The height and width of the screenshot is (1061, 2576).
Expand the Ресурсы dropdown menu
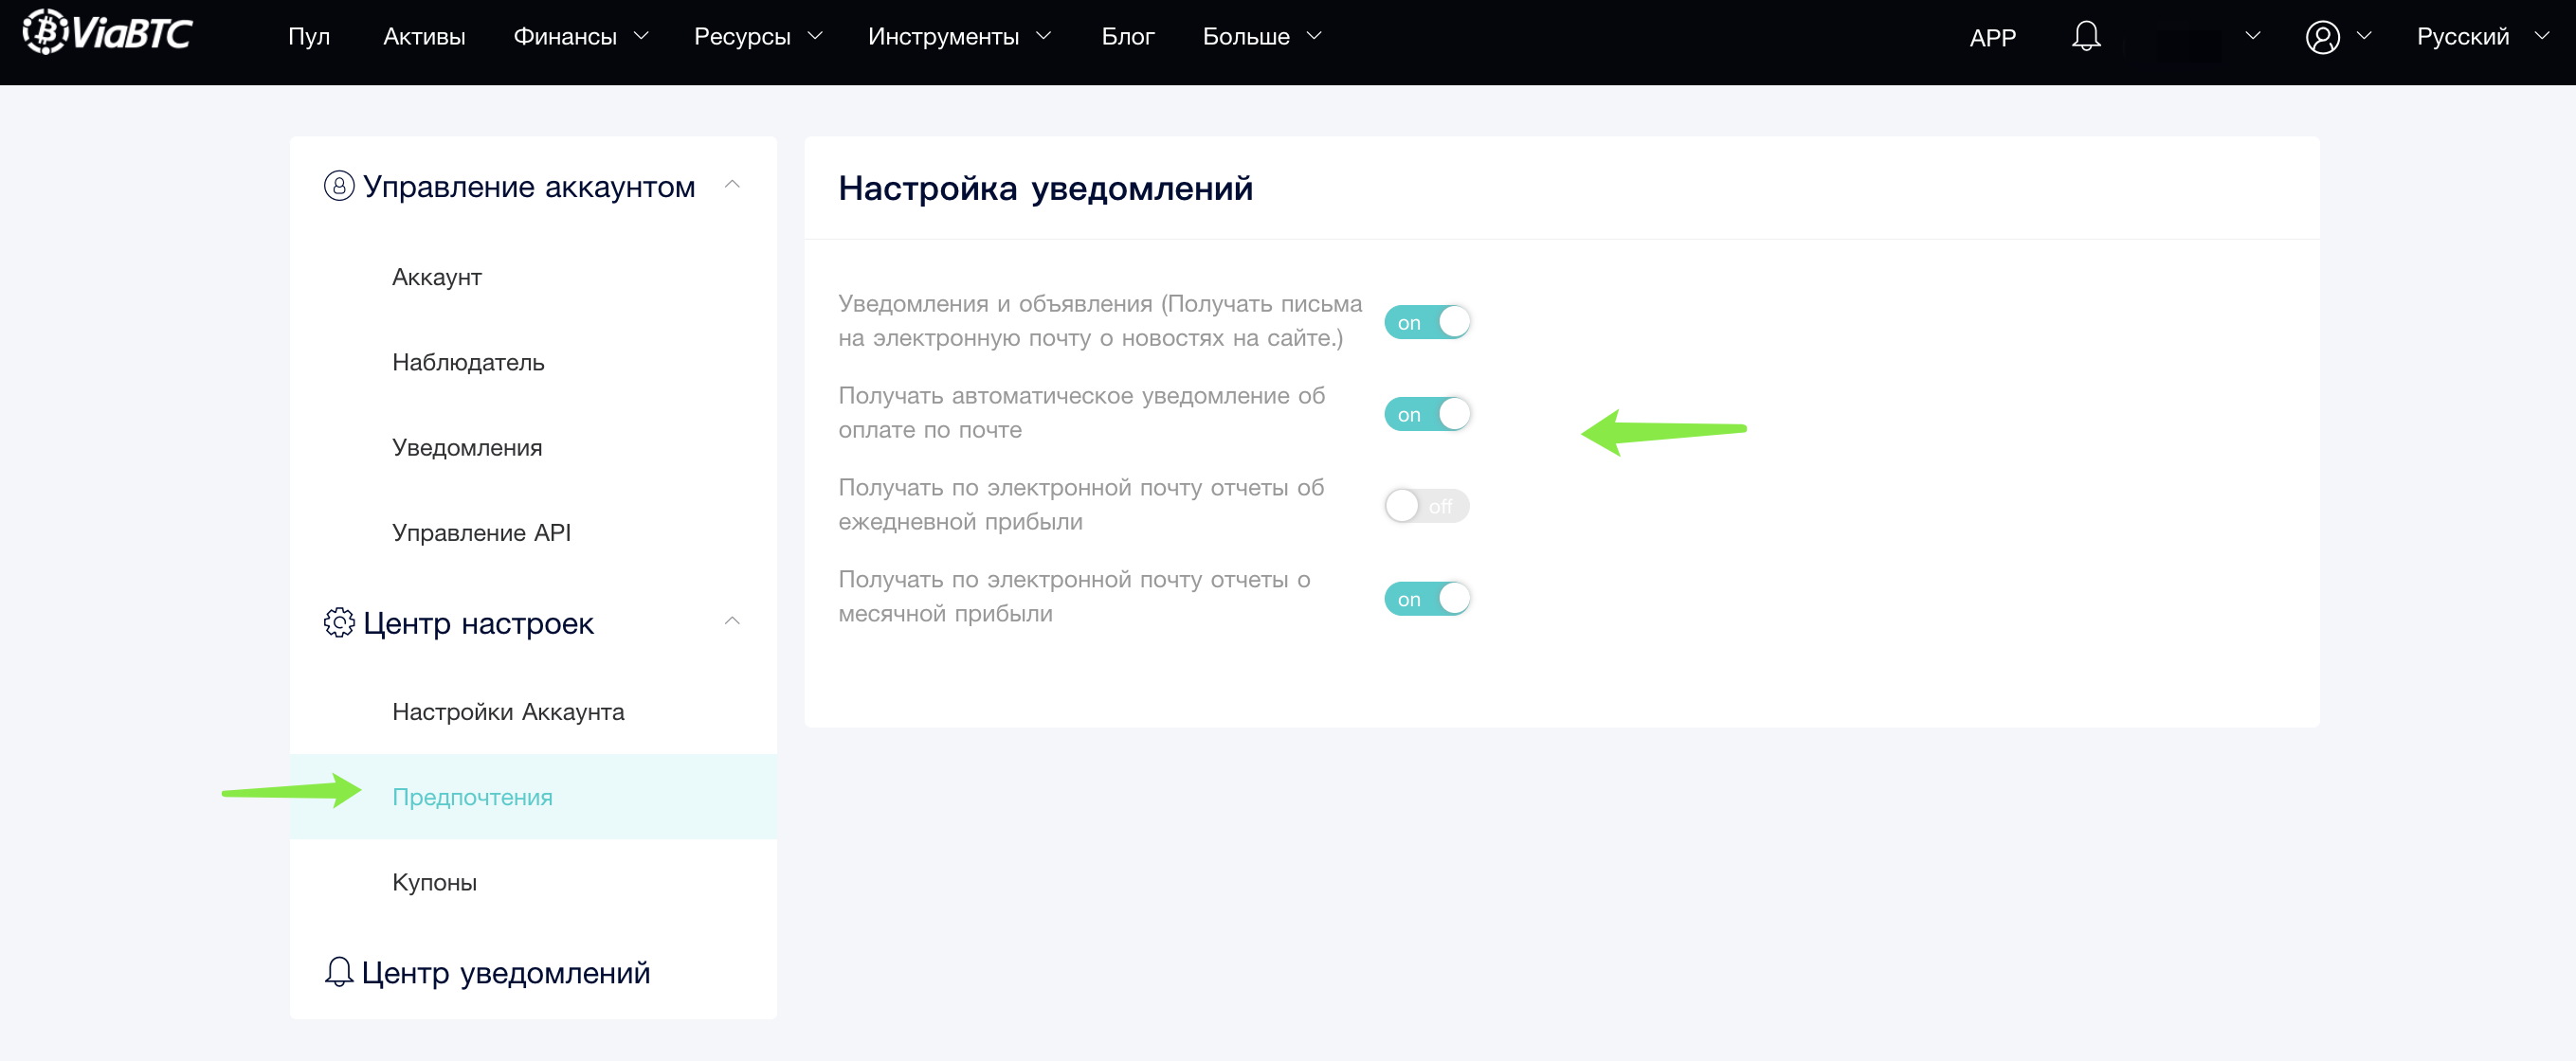[758, 37]
